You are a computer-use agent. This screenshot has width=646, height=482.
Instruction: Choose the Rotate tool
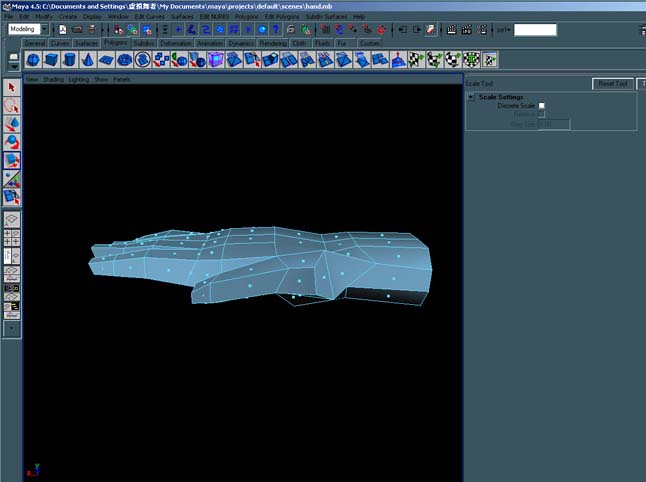pos(12,142)
